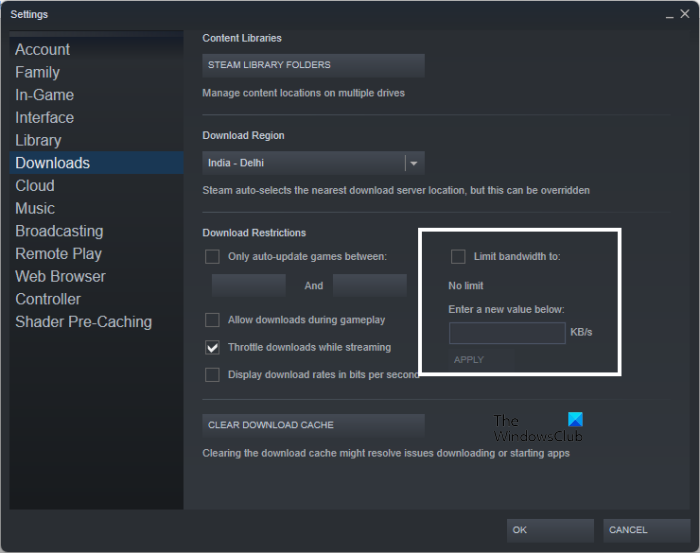Click the Manage content locations on multiple drives text
Image resolution: width=700 pixels, height=553 pixels.
(x=304, y=93)
